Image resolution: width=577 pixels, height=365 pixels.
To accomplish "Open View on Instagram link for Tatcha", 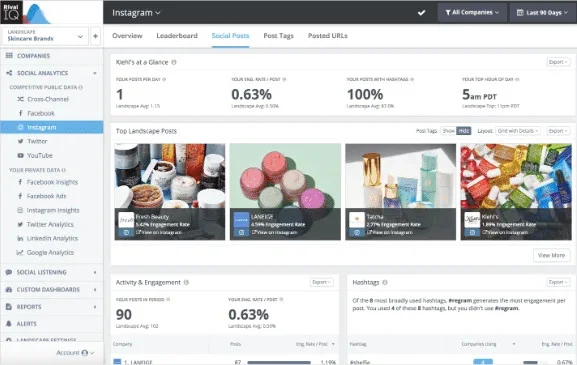I will 390,233.
